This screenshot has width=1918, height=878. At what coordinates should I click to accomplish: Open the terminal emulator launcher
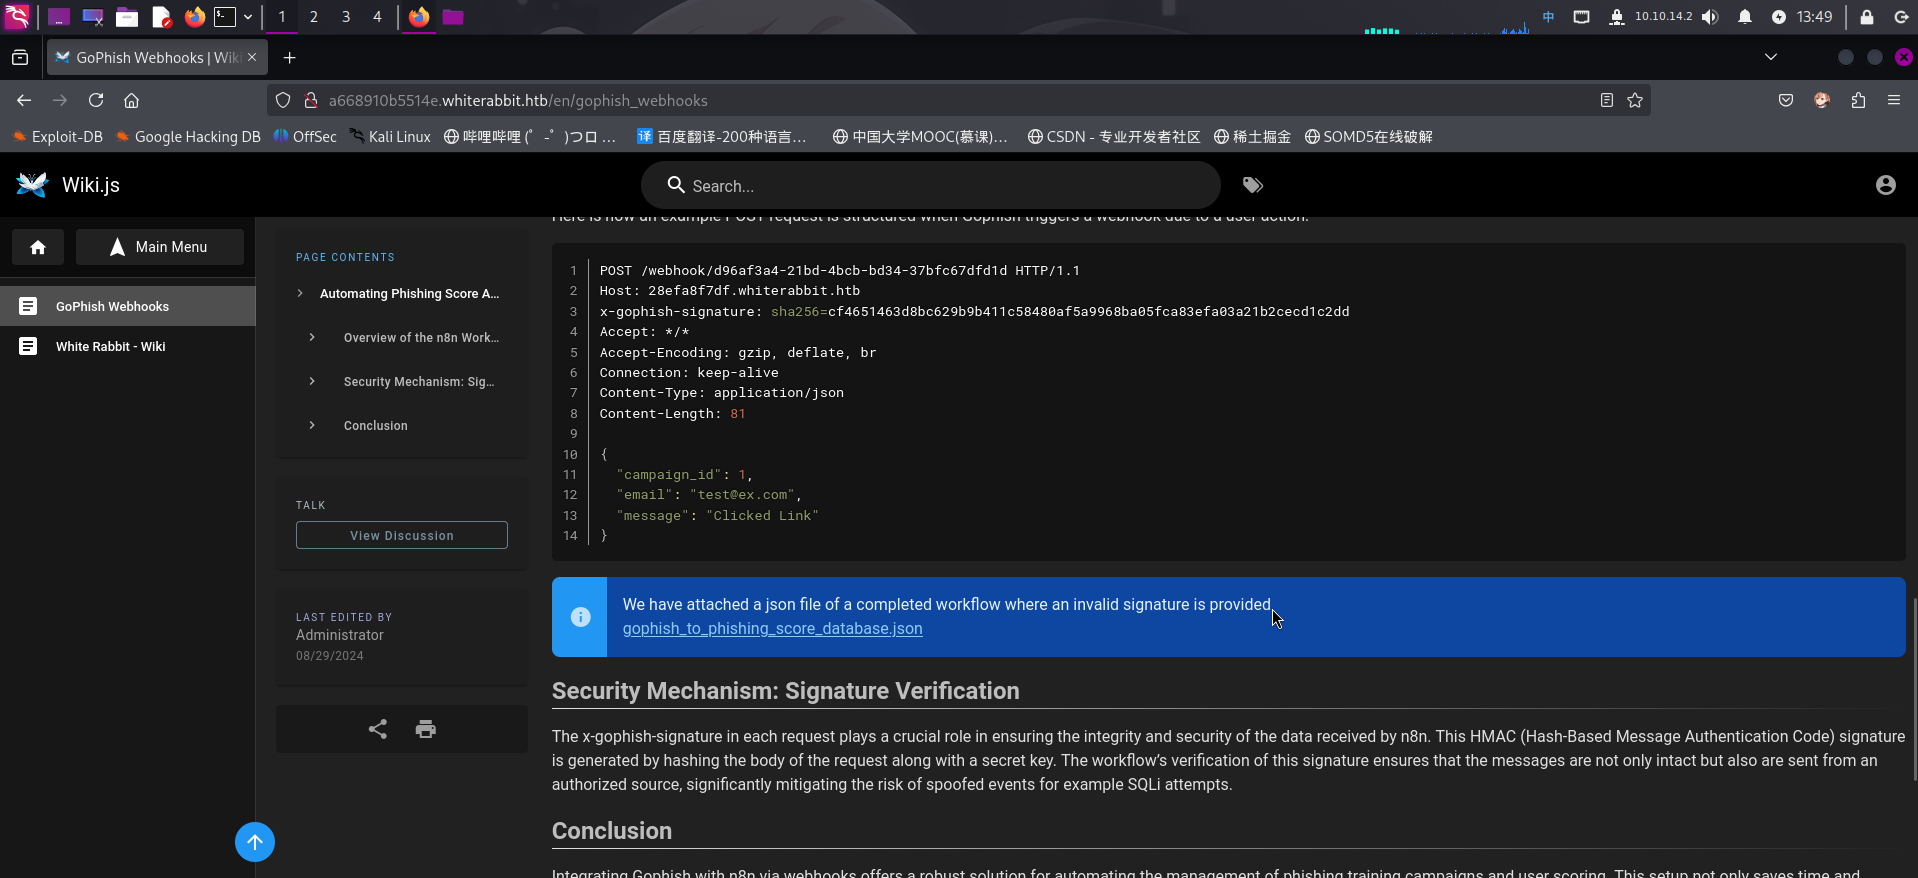click(x=225, y=17)
